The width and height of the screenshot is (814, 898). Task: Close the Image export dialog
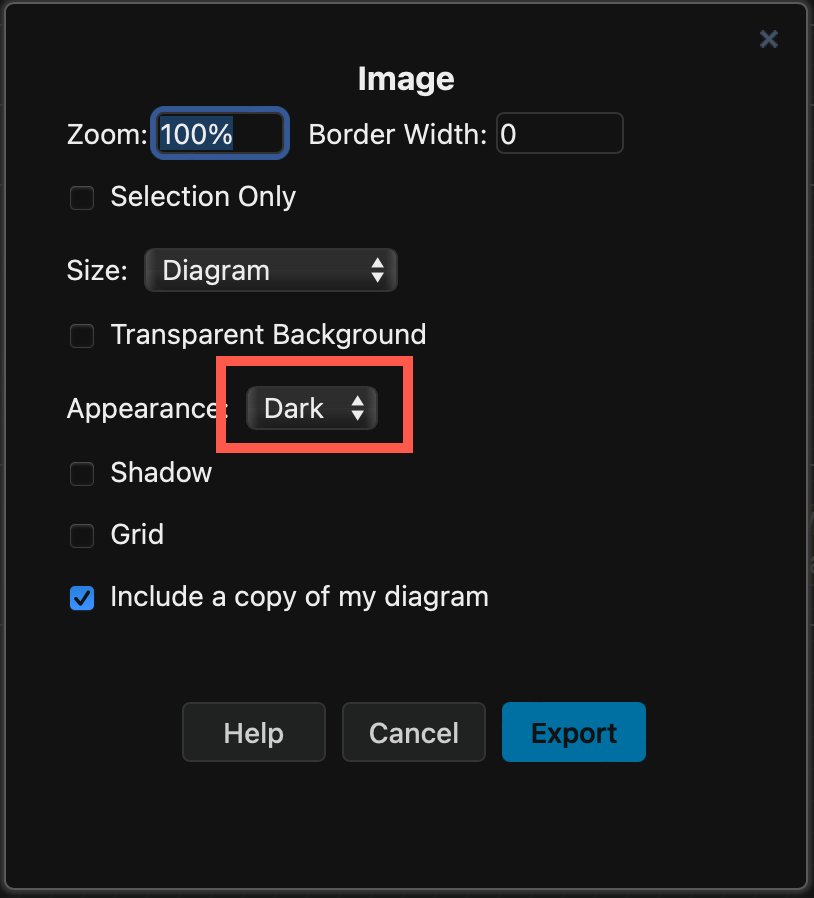(x=768, y=39)
